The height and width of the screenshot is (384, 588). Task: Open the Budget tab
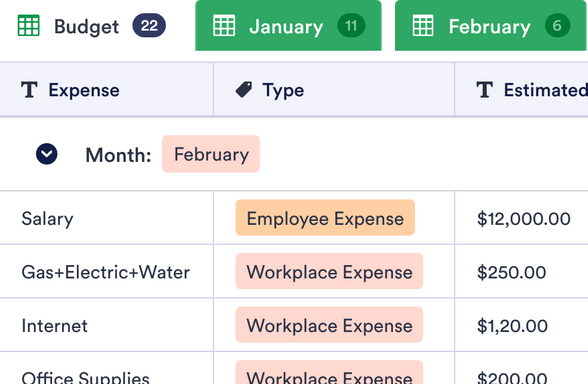click(x=92, y=26)
